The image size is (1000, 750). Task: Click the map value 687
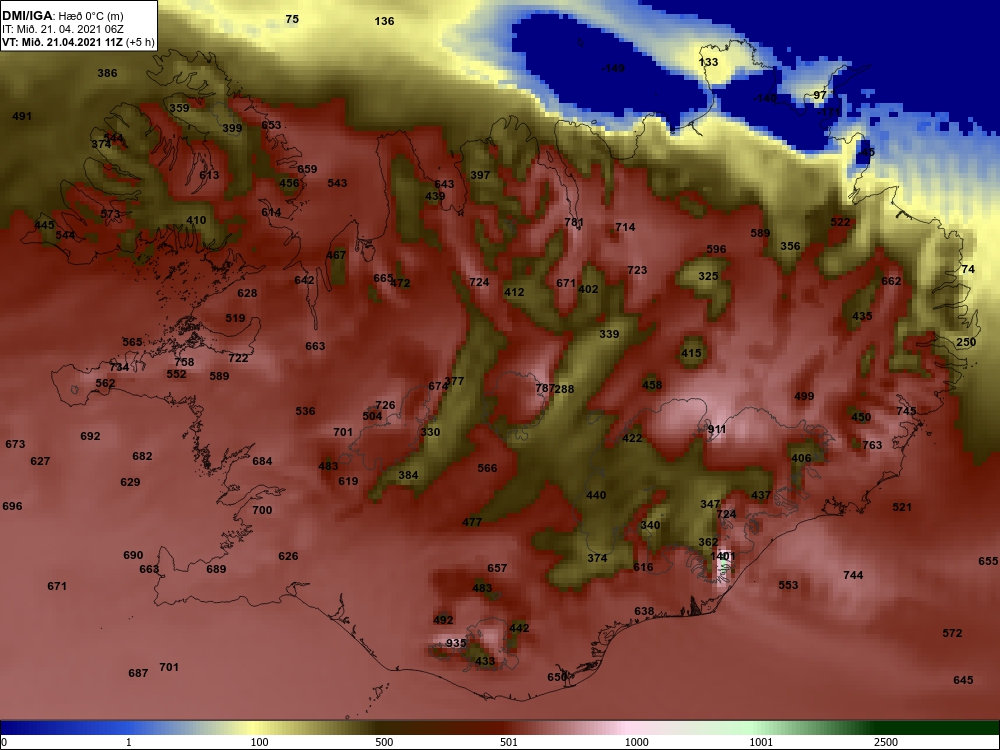tap(138, 673)
